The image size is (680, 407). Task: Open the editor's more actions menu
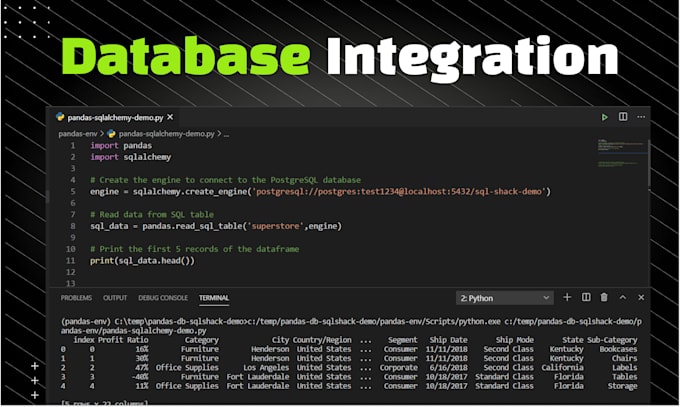[640, 117]
